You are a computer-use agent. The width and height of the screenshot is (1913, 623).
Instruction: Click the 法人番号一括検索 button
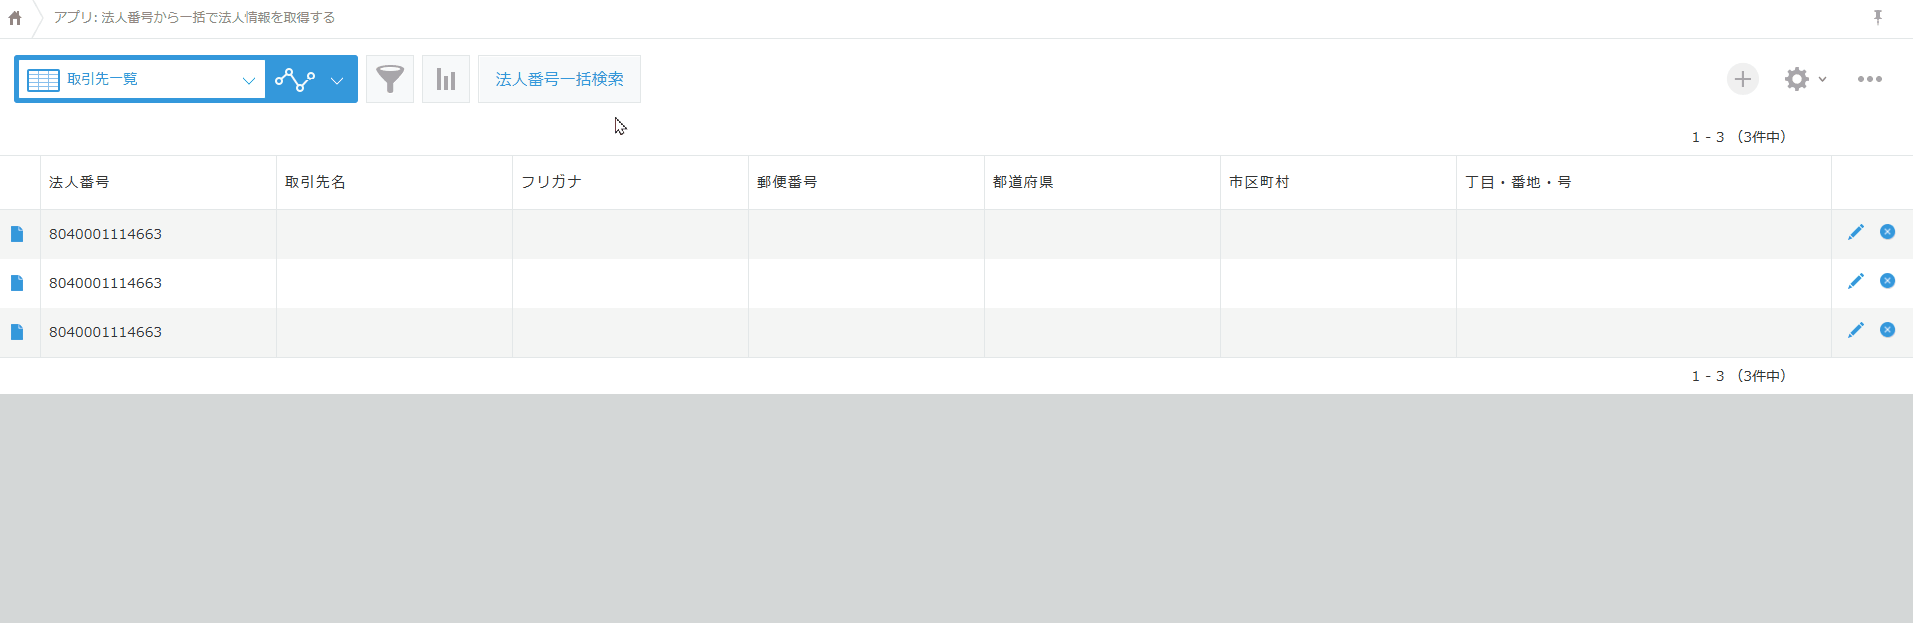pos(559,79)
